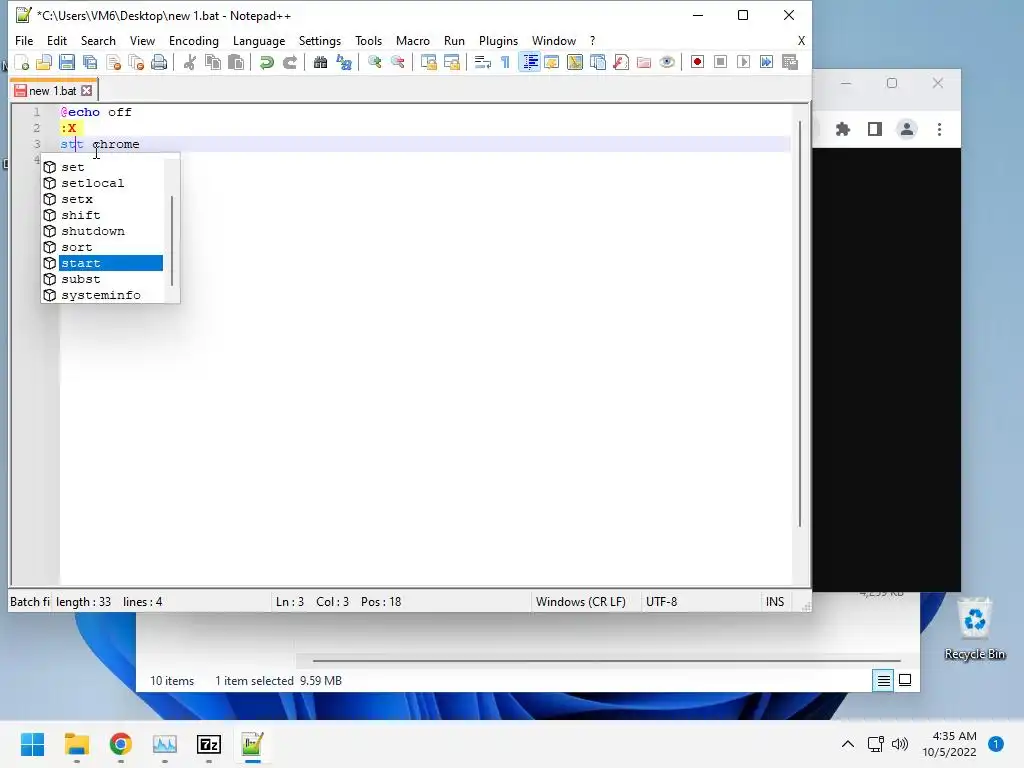Open the Run menu
Screen dimensions: 1024x768
455,40
